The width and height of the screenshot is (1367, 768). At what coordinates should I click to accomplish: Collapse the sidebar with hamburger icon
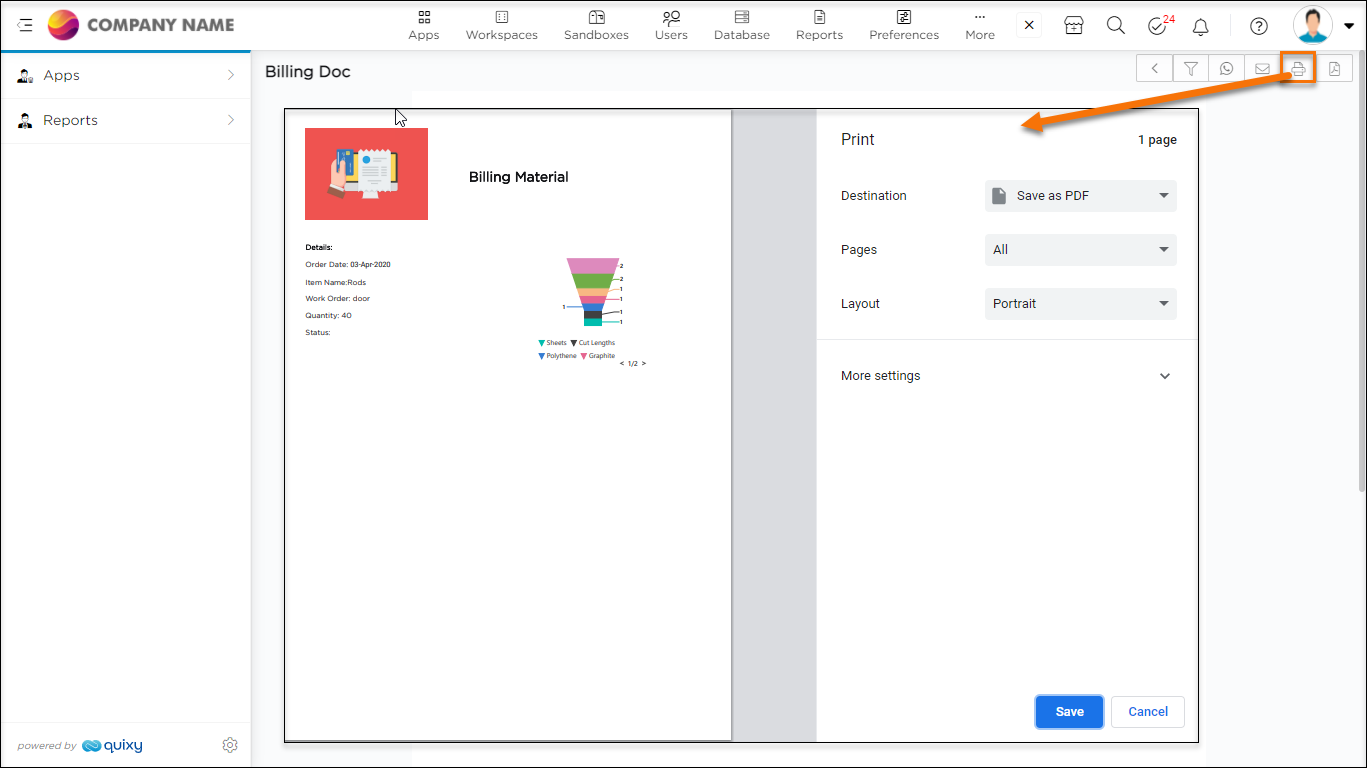(25, 25)
